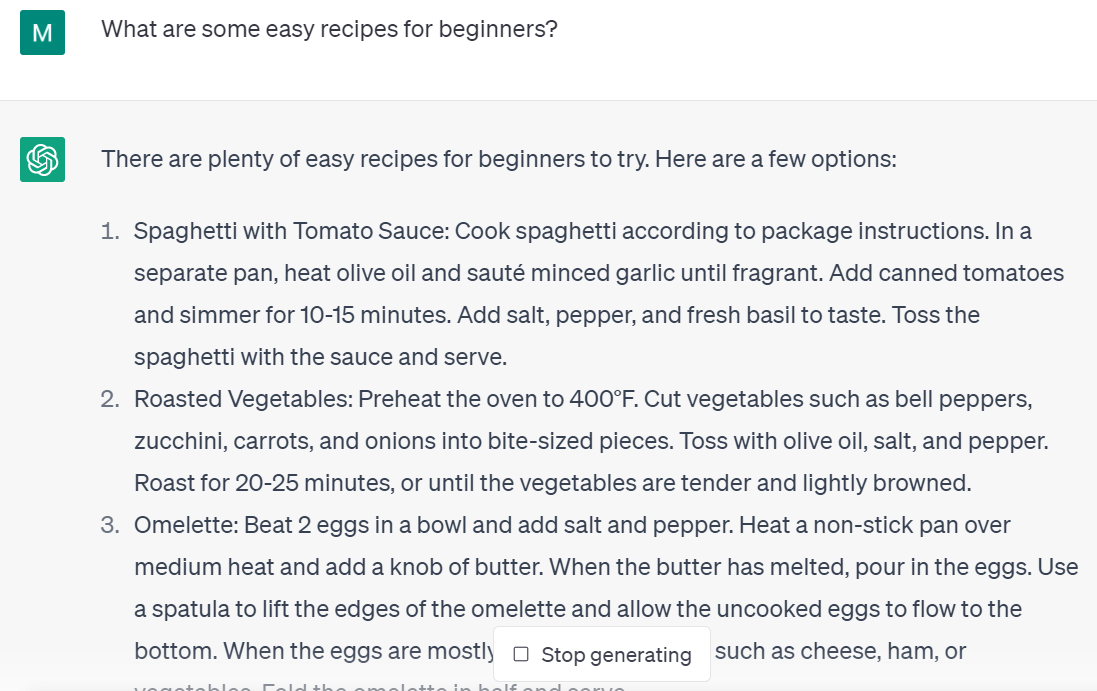Click list number 1 marker
Screen dimensions: 1097x691
pos(111,232)
